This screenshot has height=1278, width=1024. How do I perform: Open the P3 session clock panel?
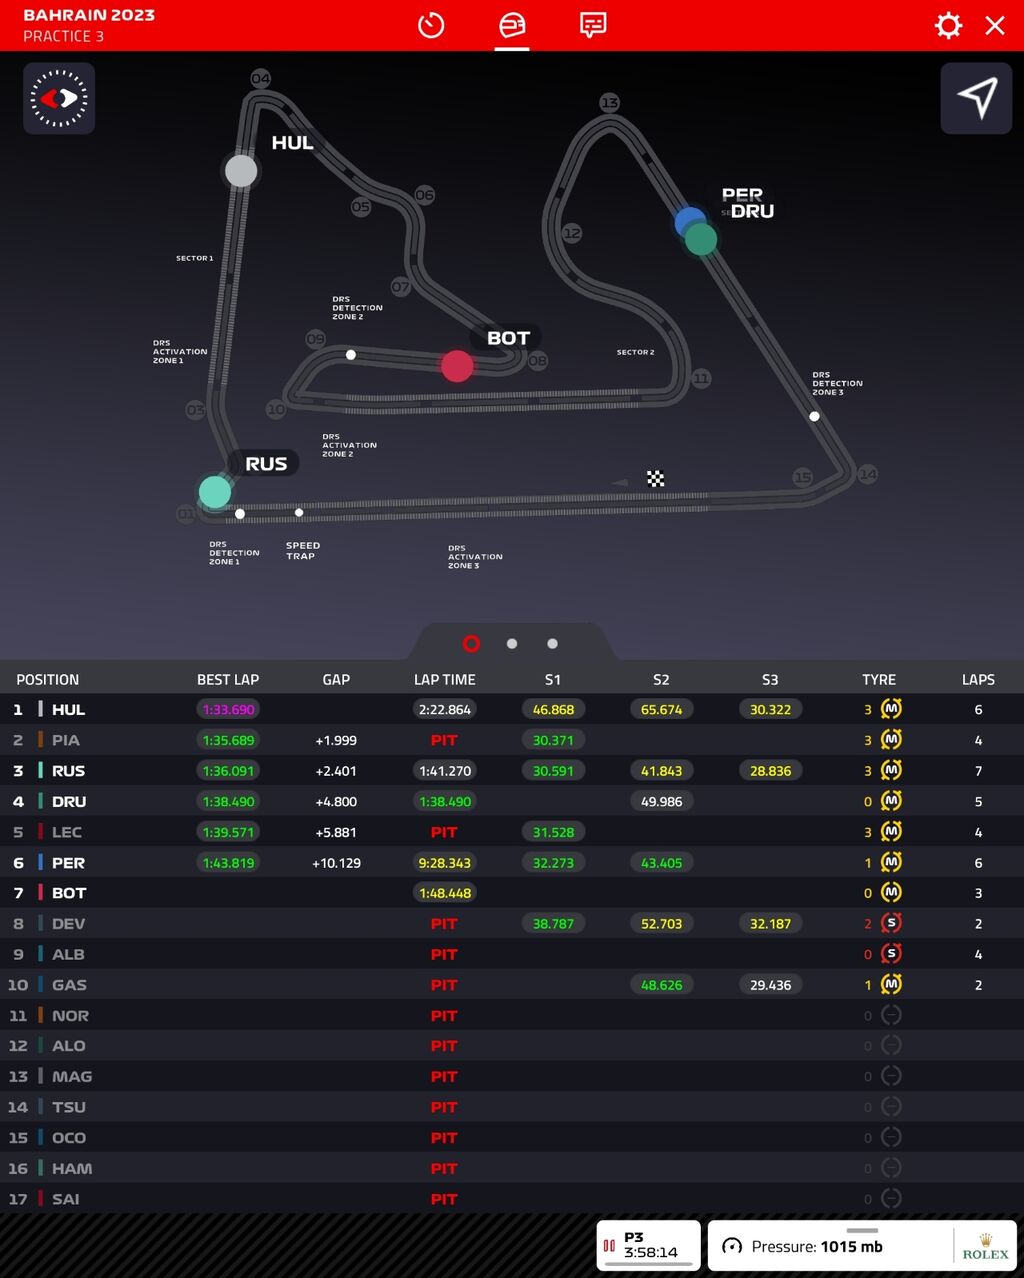648,1245
